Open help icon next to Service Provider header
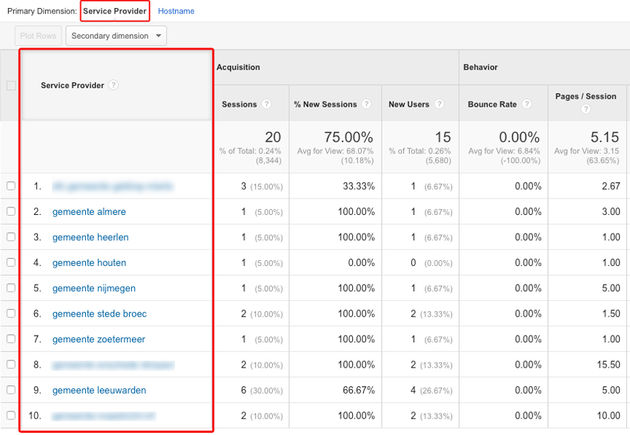630x435 pixels. 114,85
